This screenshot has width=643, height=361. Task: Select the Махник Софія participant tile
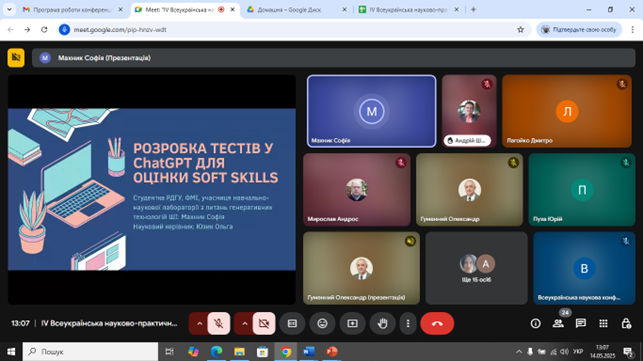(x=372, y=111)
